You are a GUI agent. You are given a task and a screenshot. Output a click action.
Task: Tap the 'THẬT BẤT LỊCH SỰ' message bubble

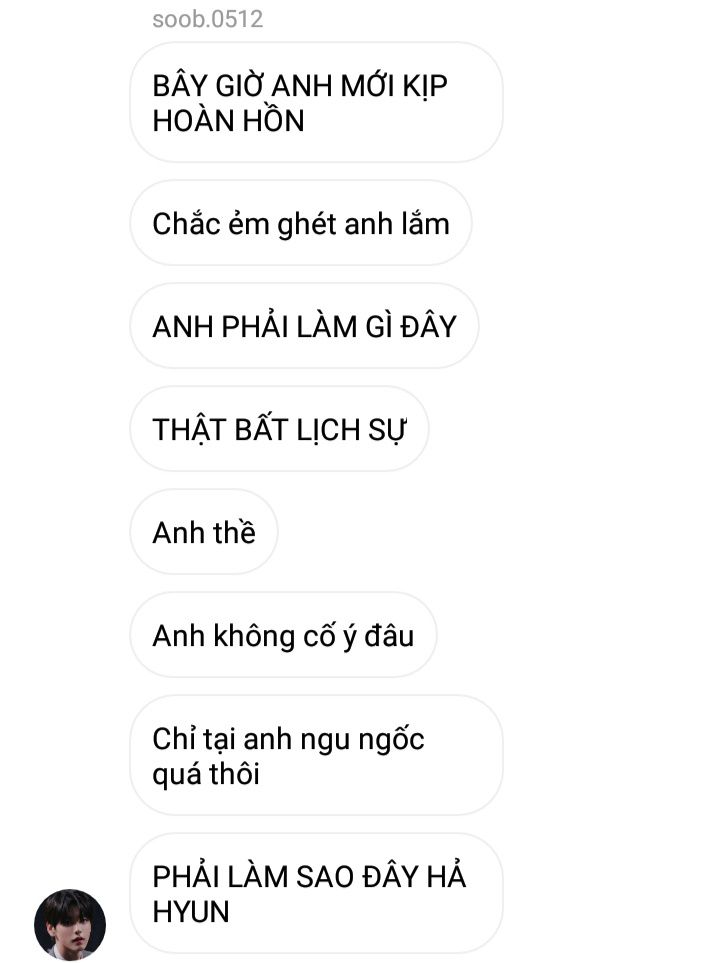click(x=280, y=429)
